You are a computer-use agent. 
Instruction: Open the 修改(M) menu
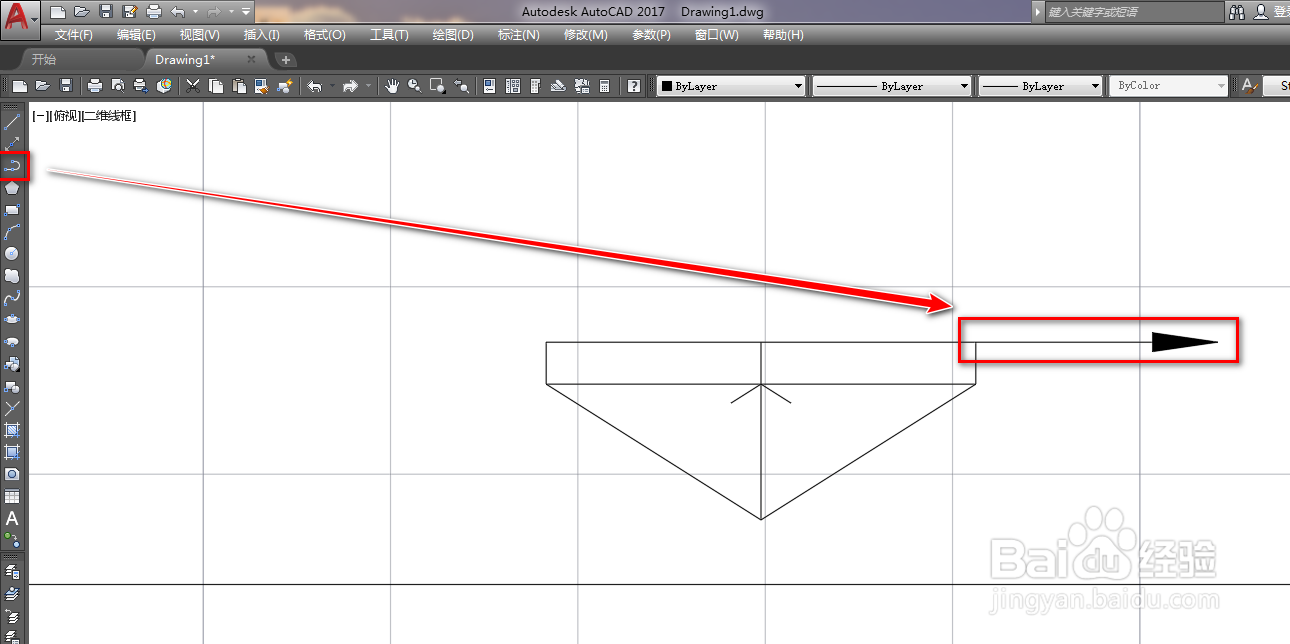(585, 35)
